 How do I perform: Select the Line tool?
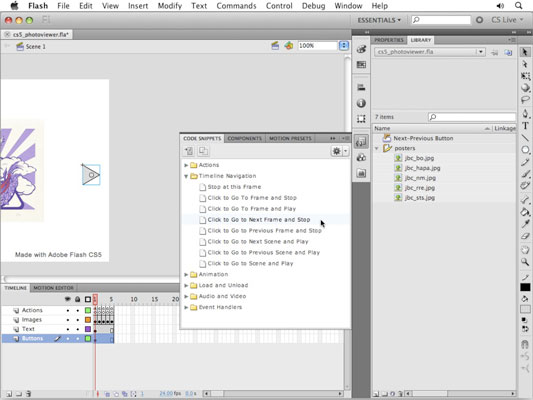click(525, 138)
